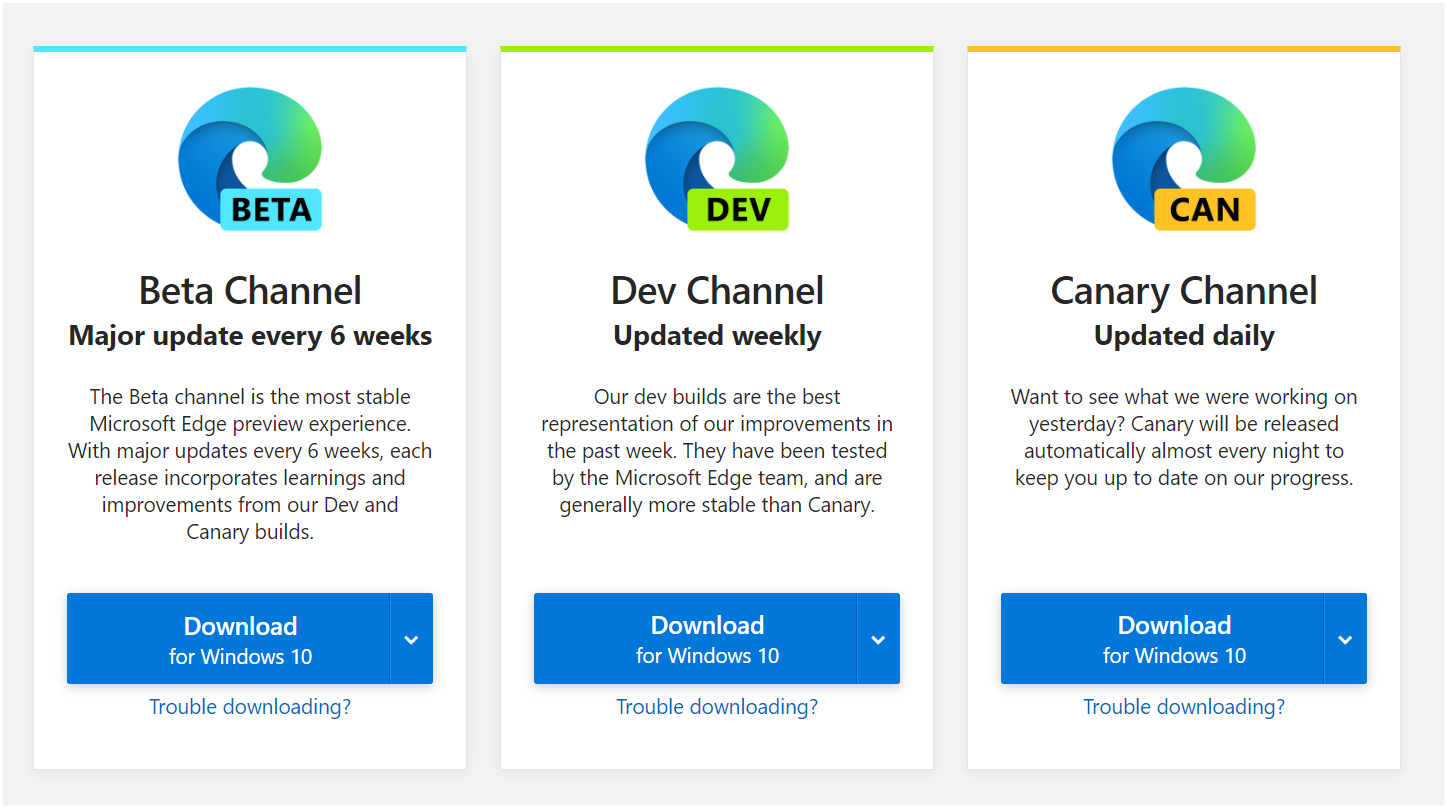Click the Dev Channel heading text
Image resolution: width=1447 pixels, height=808 pixels.
point(717,290)
